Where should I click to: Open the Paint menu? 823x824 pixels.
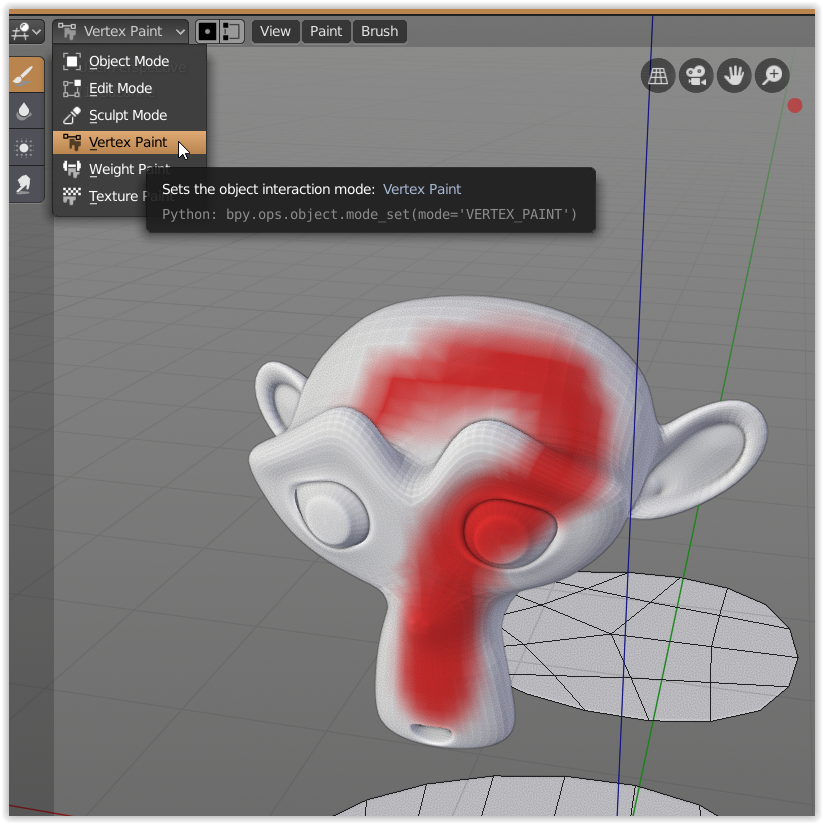[x=326, y=32]
